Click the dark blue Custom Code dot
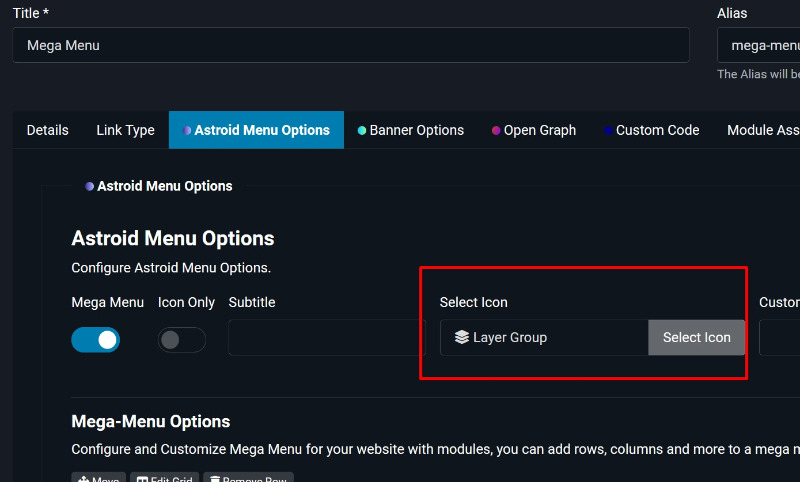800x482 pixels. [x=608, y=130]
